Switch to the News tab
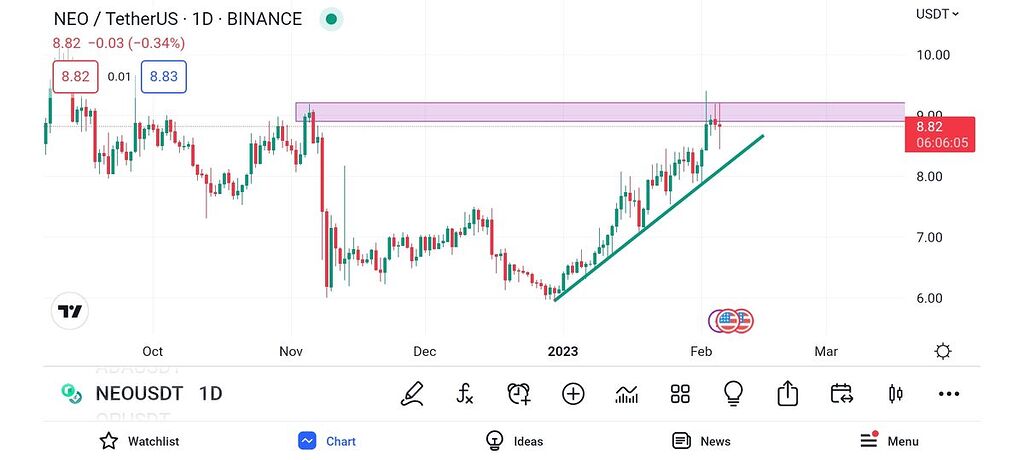The height and width of the screenshot is (460, 1024). 701,441
